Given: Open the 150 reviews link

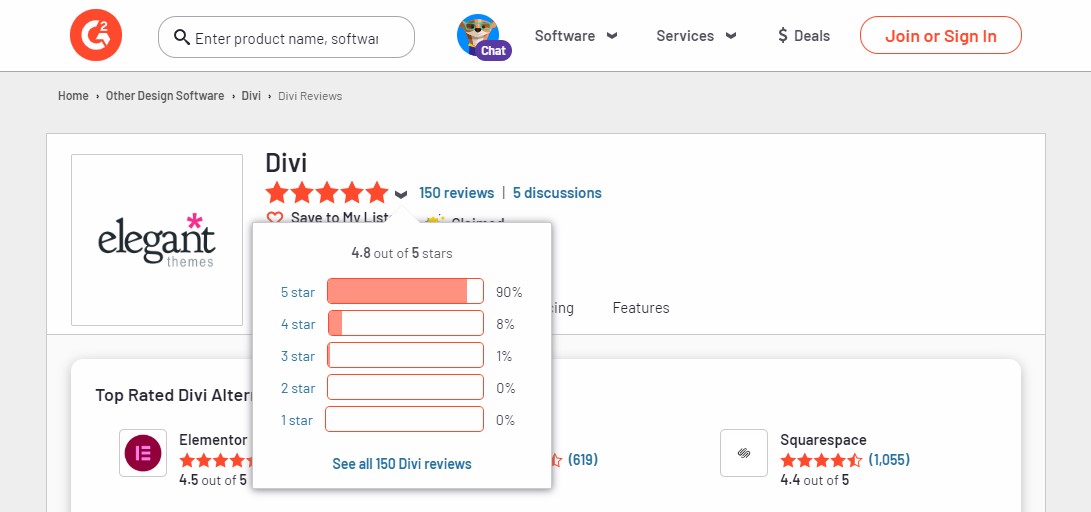Looking at the screenshot, I should (456, 193).
